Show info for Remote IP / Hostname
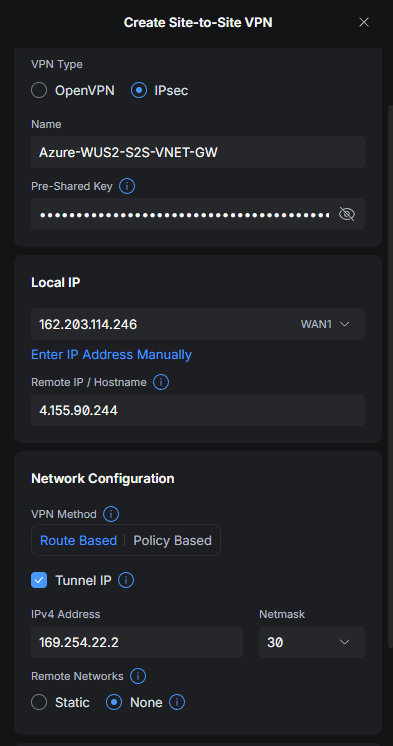 coord(161,382)
